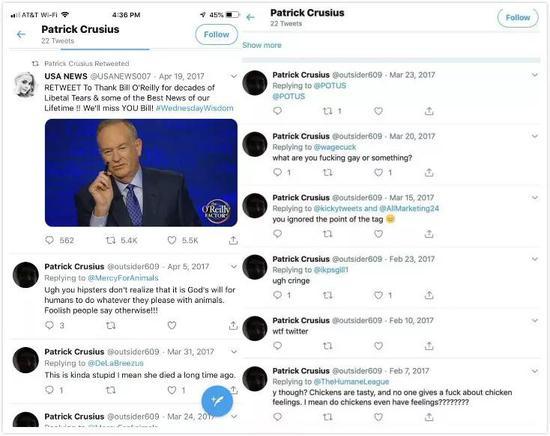Screen dimensions: 550x436
Task: Open options chevron on Feb 10, 2017 tweet
Action: 535,320
